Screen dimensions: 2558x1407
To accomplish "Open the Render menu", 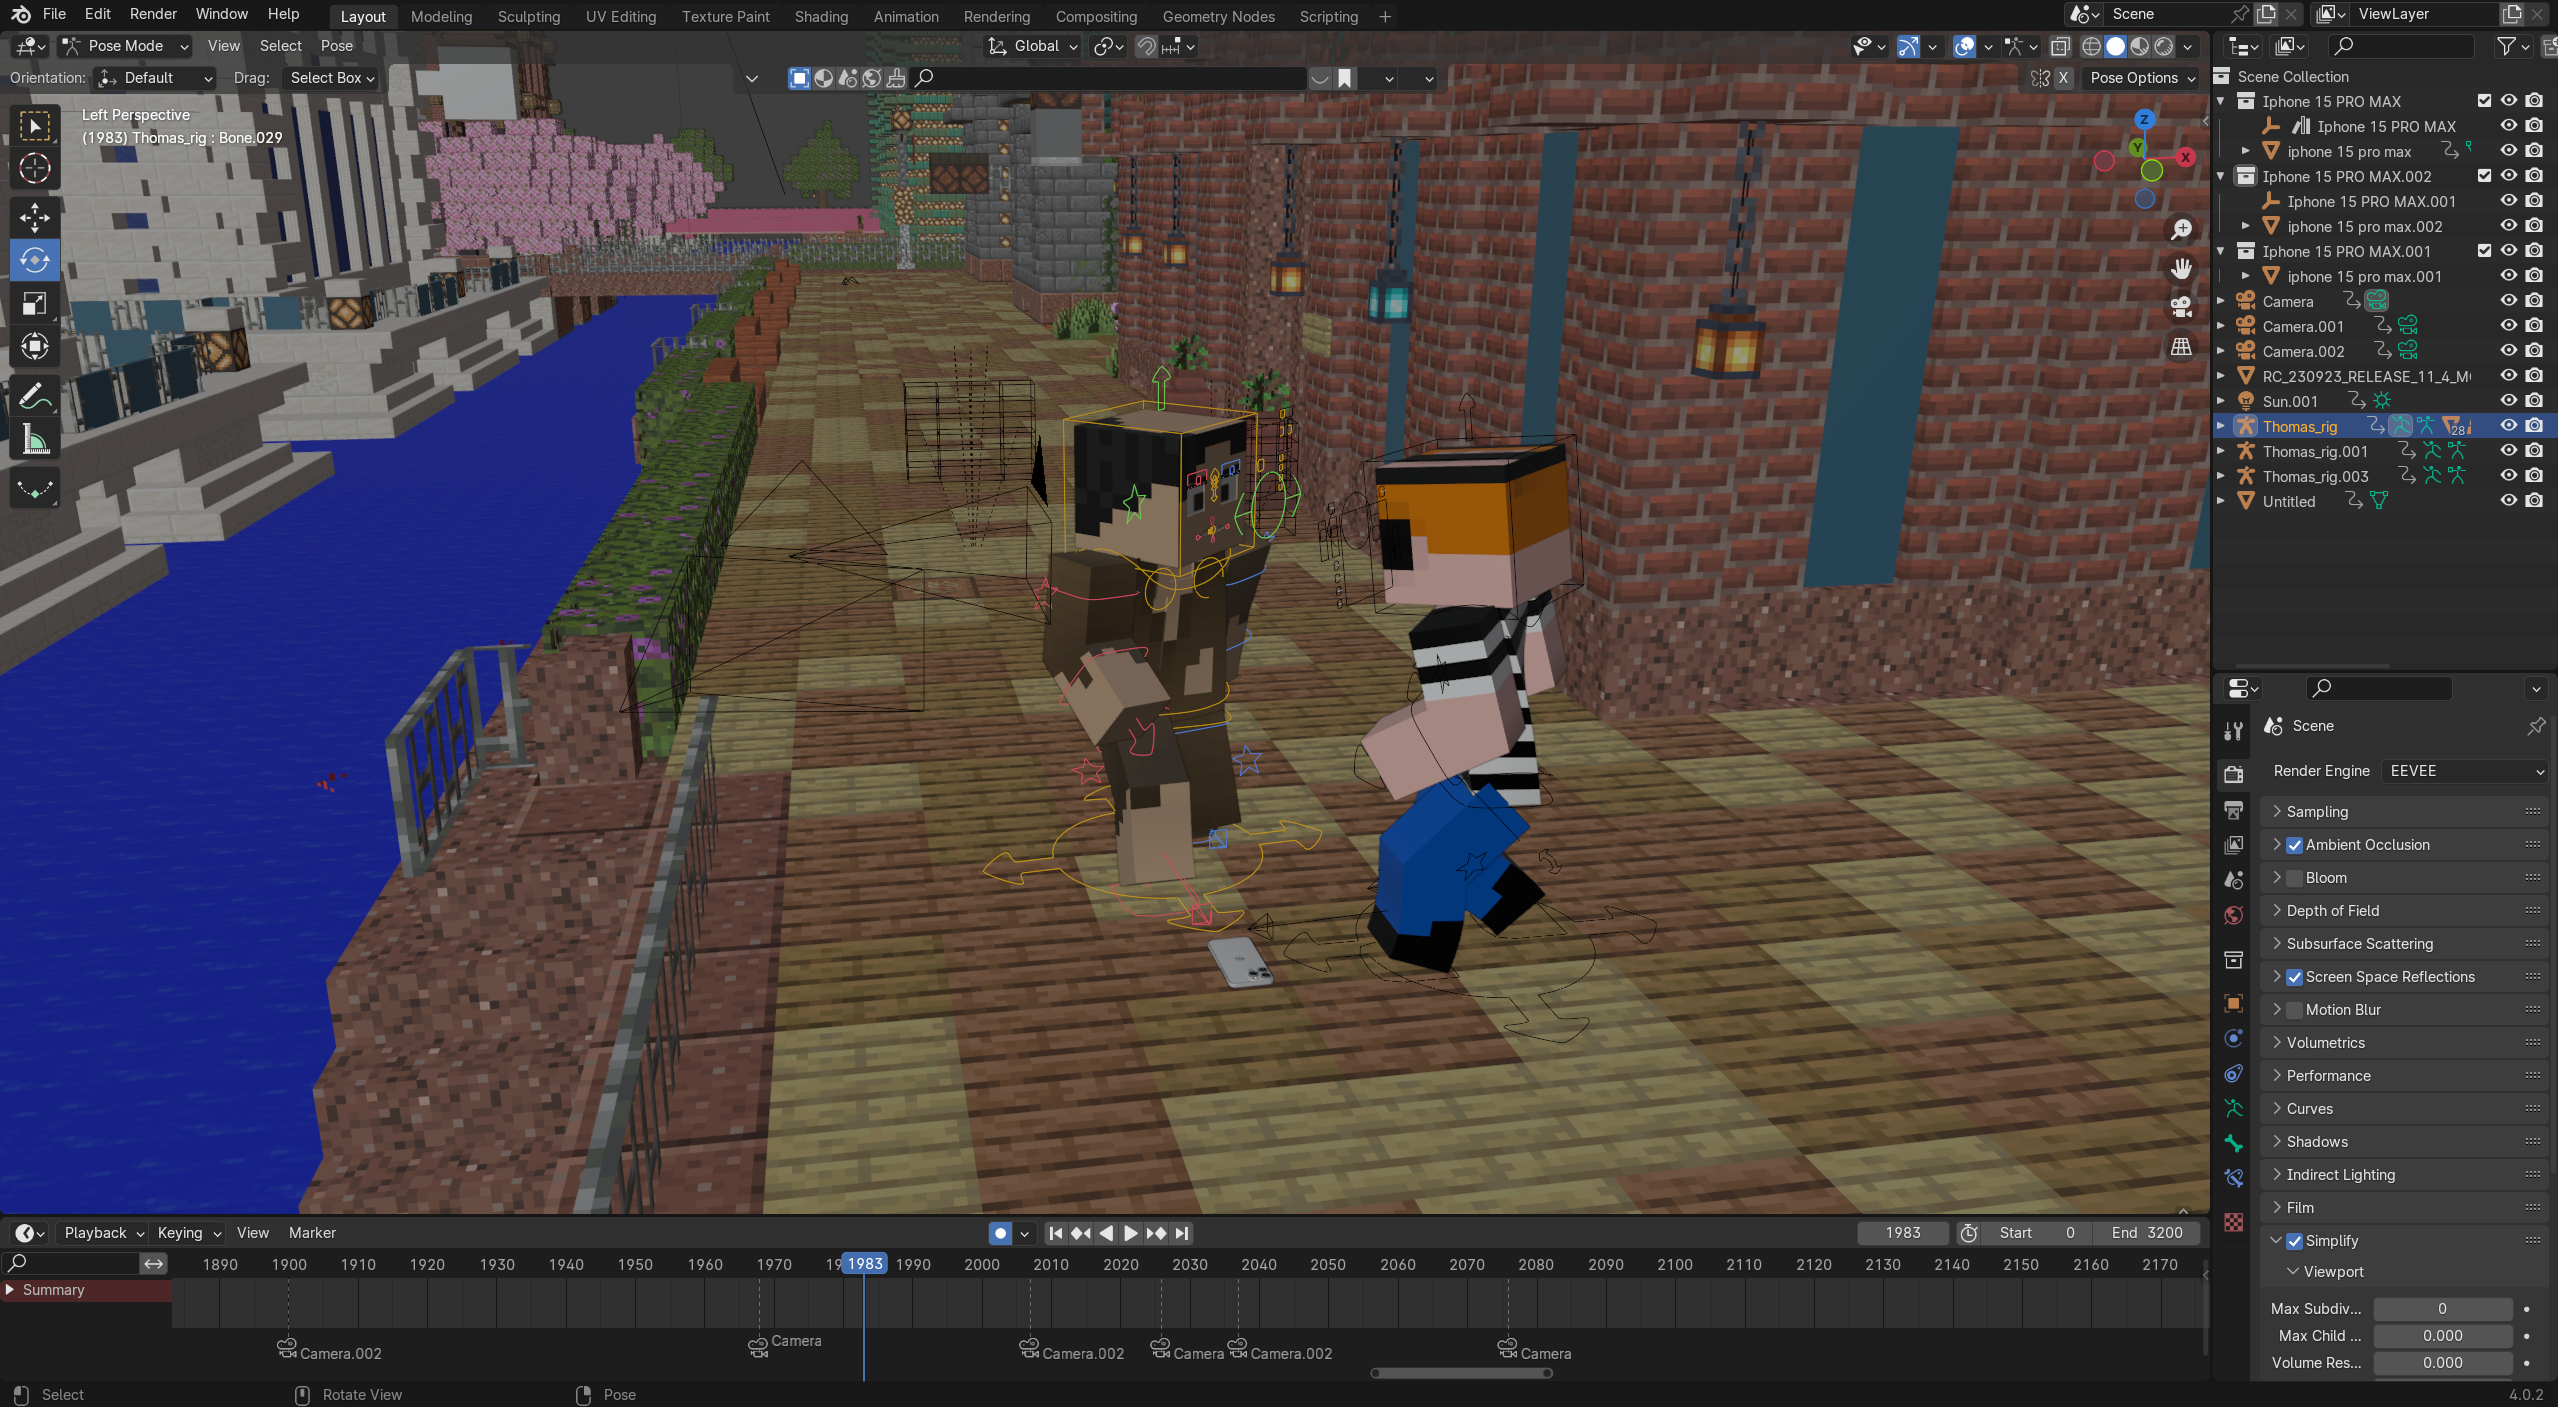I will [153, 14].
